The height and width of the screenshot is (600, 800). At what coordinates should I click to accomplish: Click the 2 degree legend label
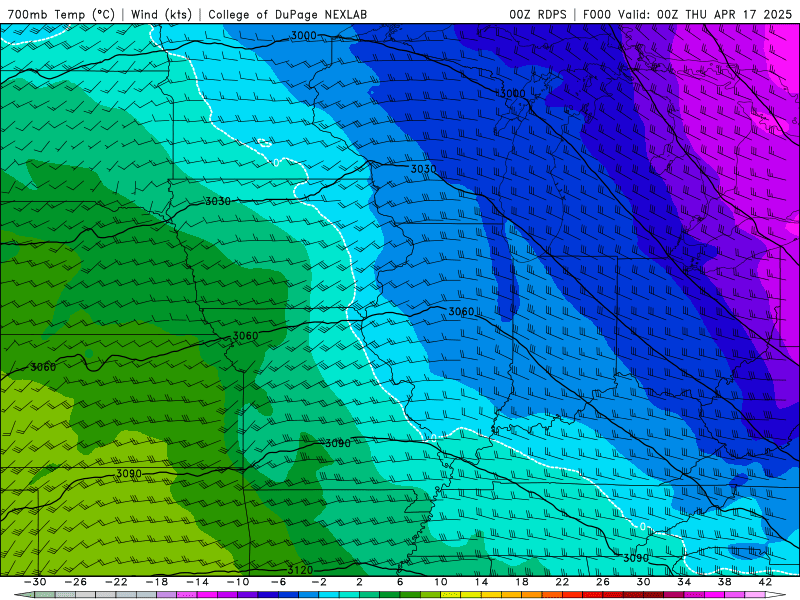pos(359,582)
